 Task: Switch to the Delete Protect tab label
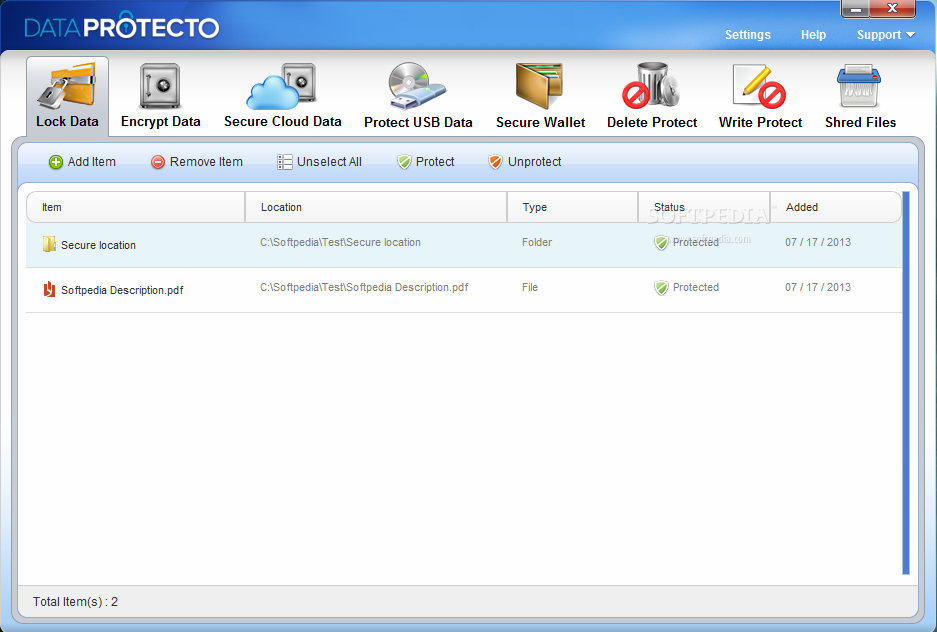click(652, 122)
